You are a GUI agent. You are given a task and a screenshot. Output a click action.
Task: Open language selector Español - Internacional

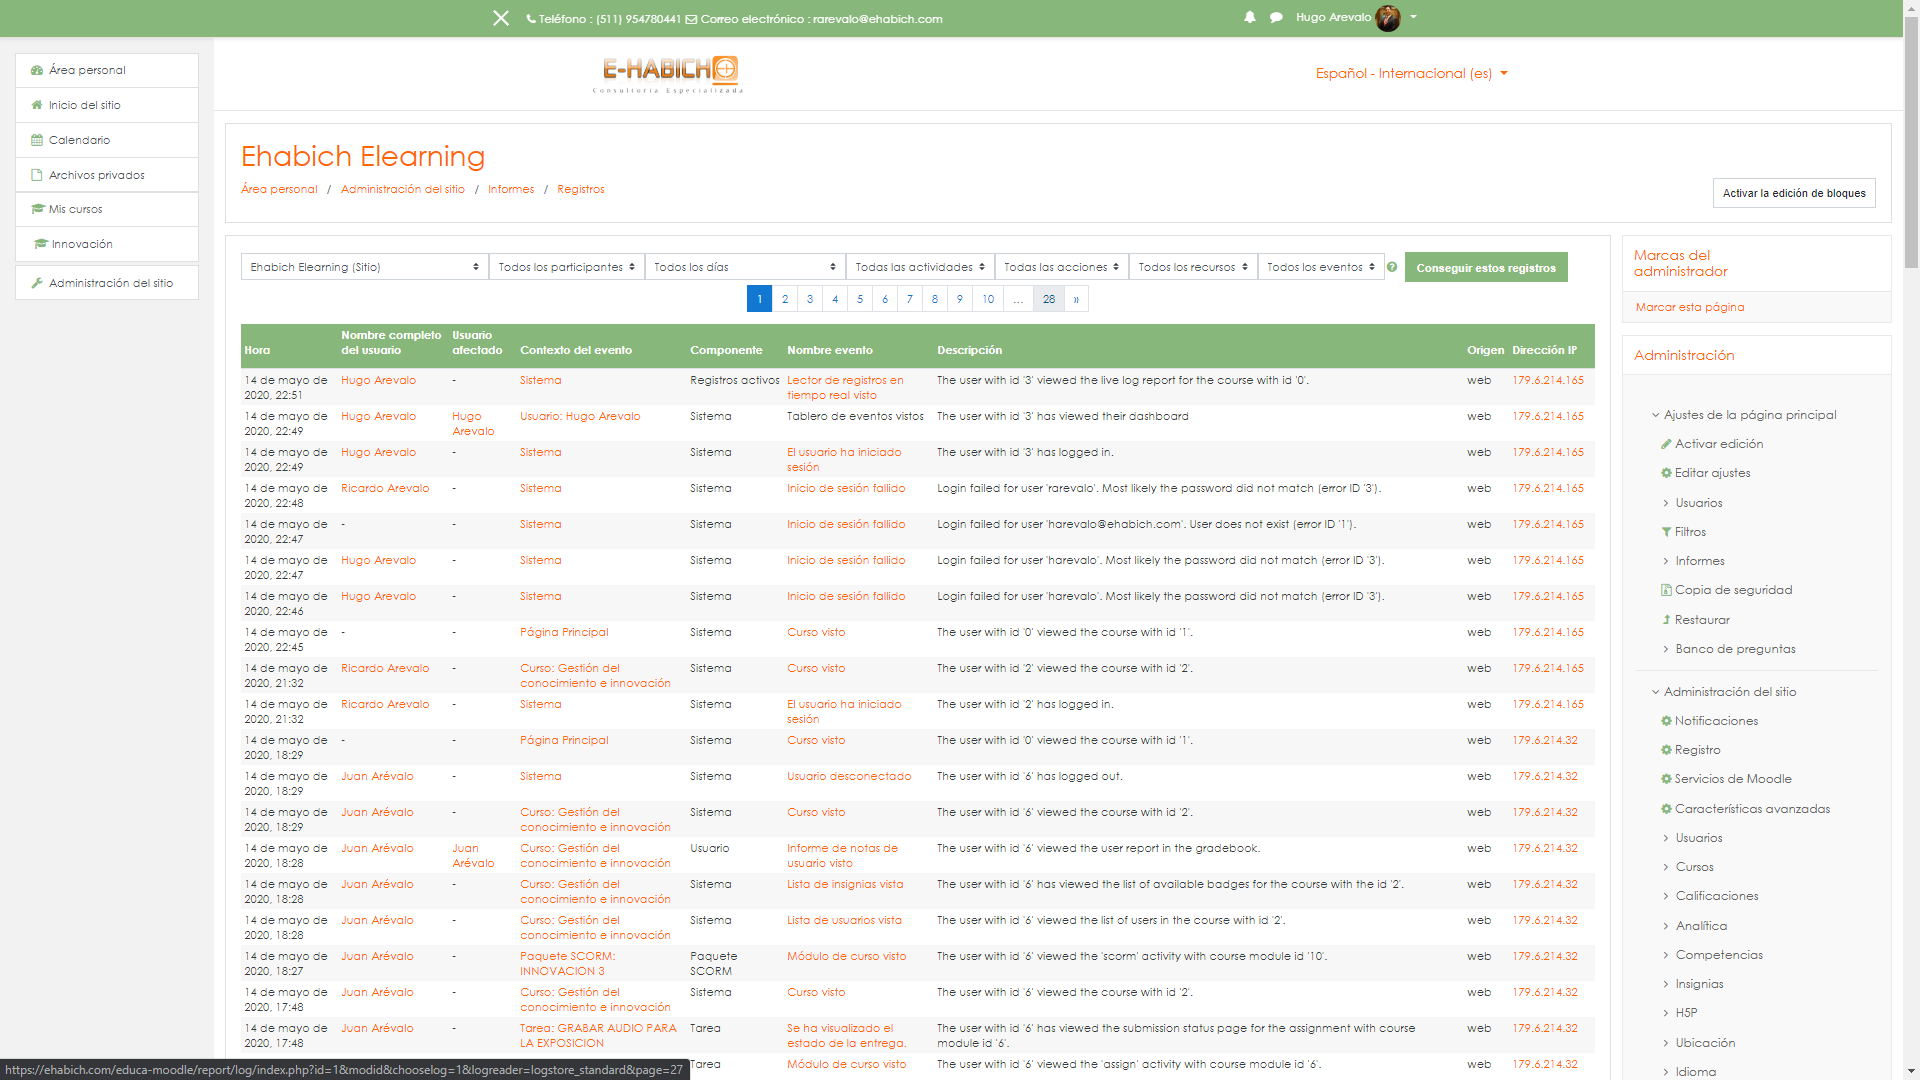pos(1411,73)
